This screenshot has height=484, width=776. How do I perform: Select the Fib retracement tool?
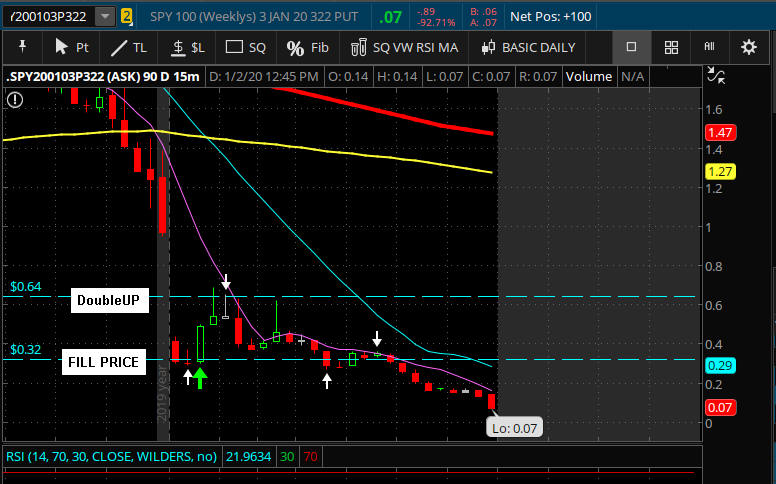(307, 48)
